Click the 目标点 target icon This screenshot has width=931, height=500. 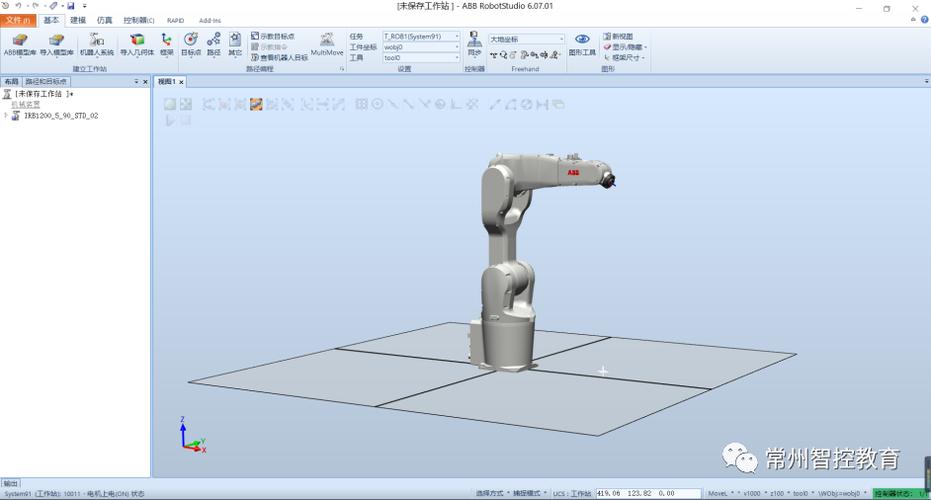pyautogui.click(x=191, y=45)
